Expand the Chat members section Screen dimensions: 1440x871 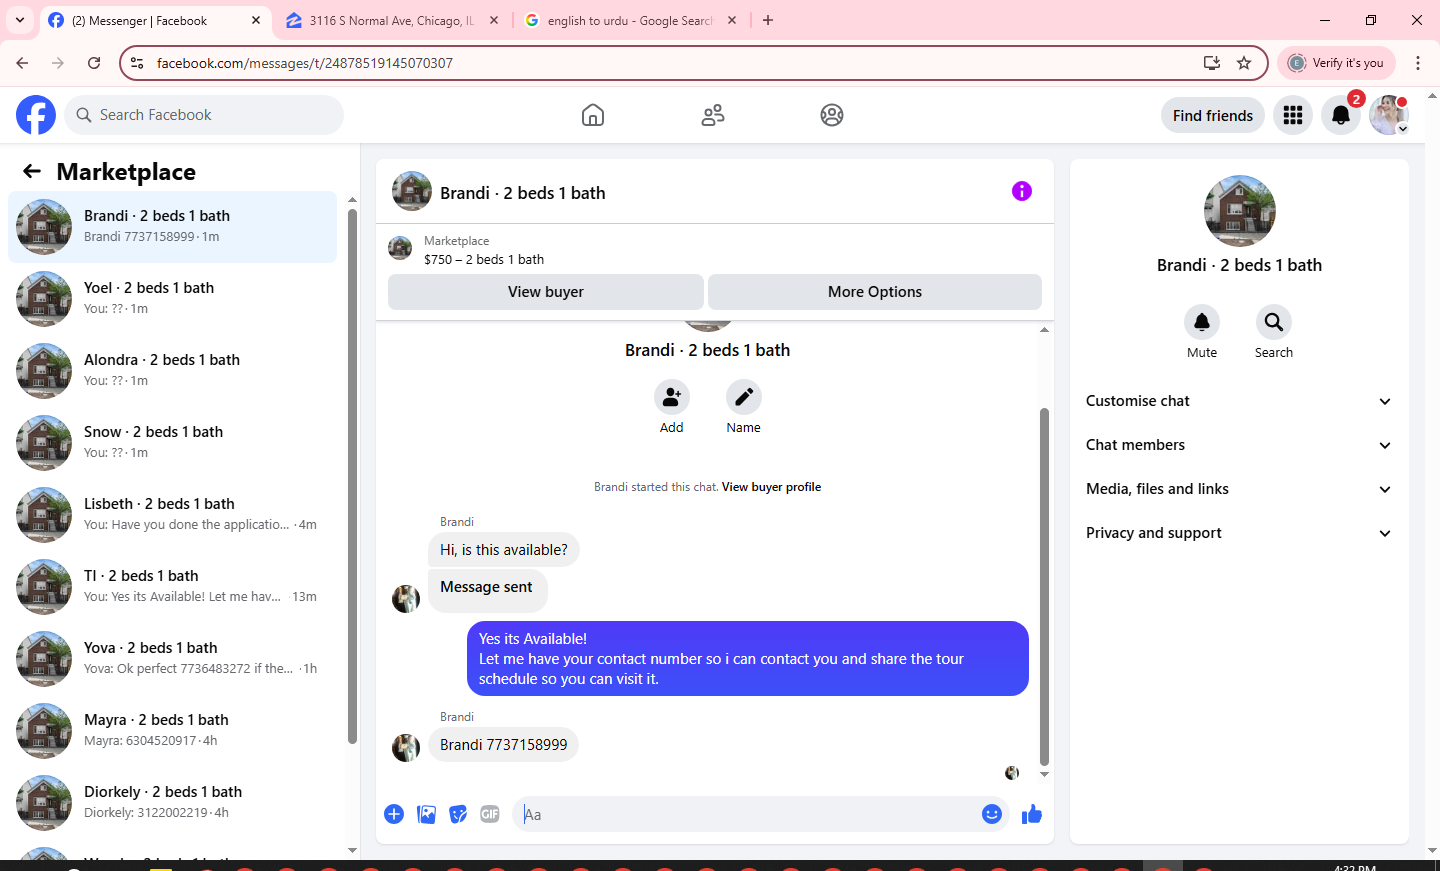pyautogui.click(x=1239, y=445)
